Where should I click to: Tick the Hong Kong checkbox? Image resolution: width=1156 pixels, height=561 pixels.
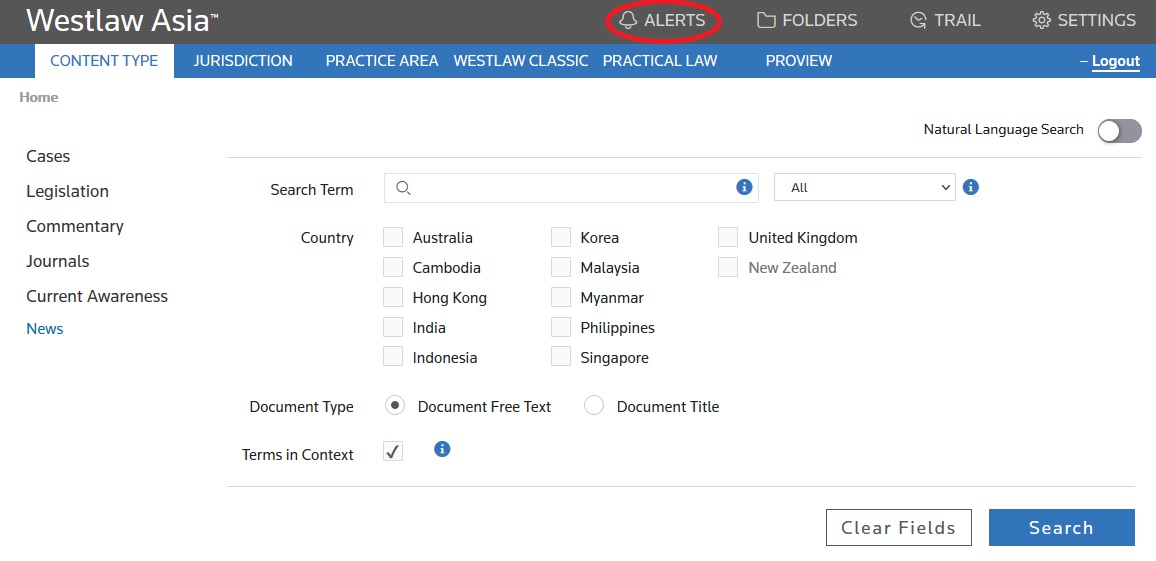point(393,297)
